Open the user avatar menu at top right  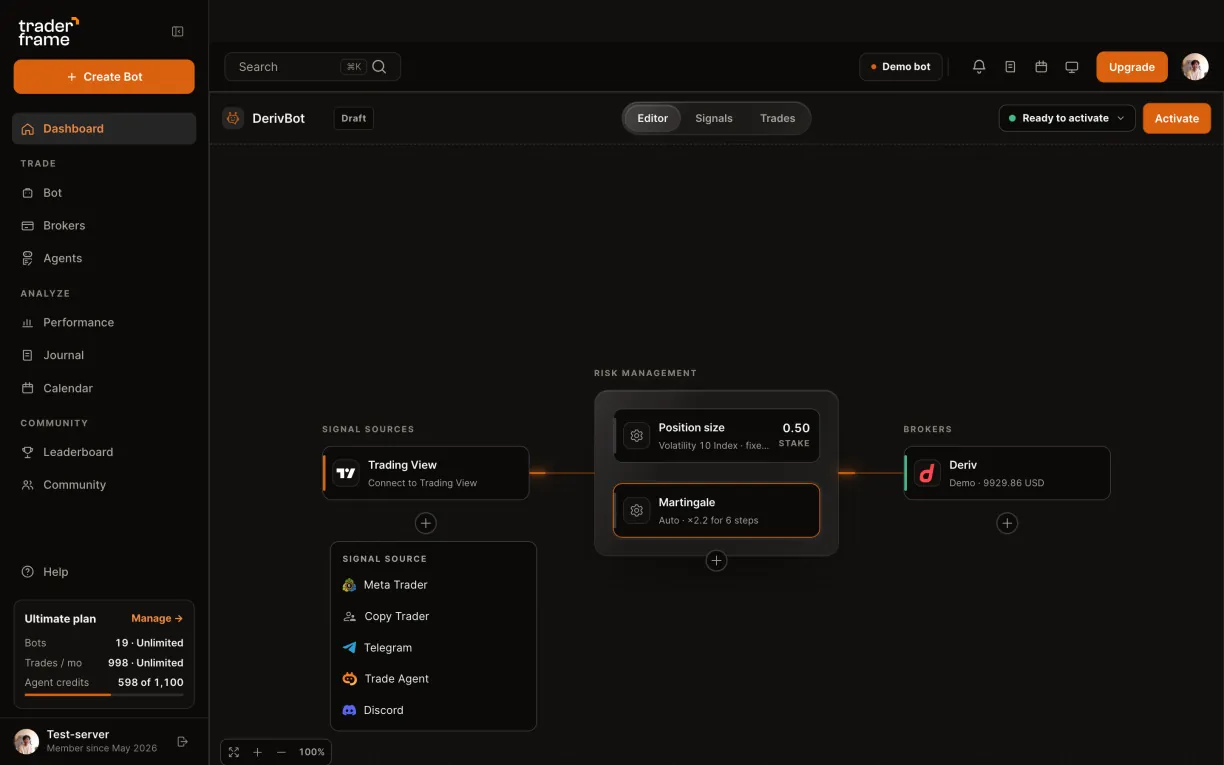click(1195, 67)
